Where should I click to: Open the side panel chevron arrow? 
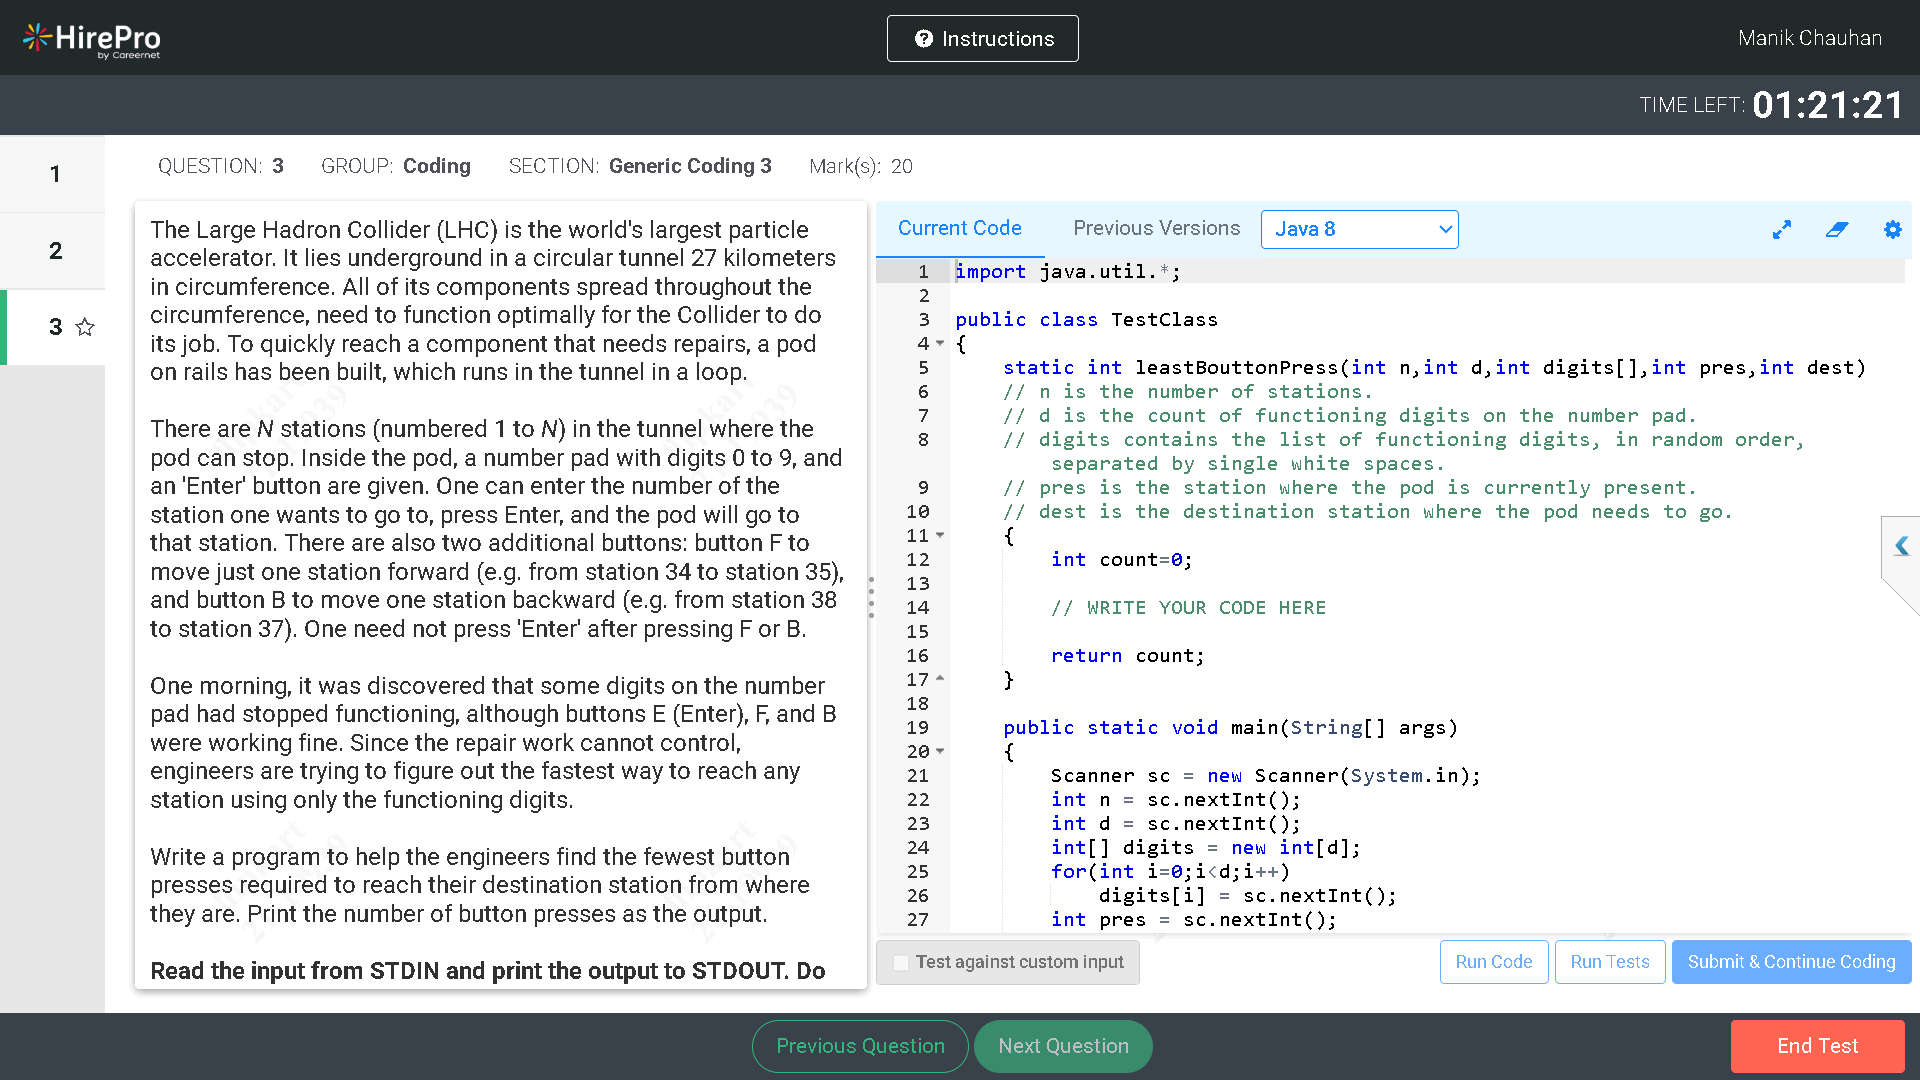(1901, 546)
